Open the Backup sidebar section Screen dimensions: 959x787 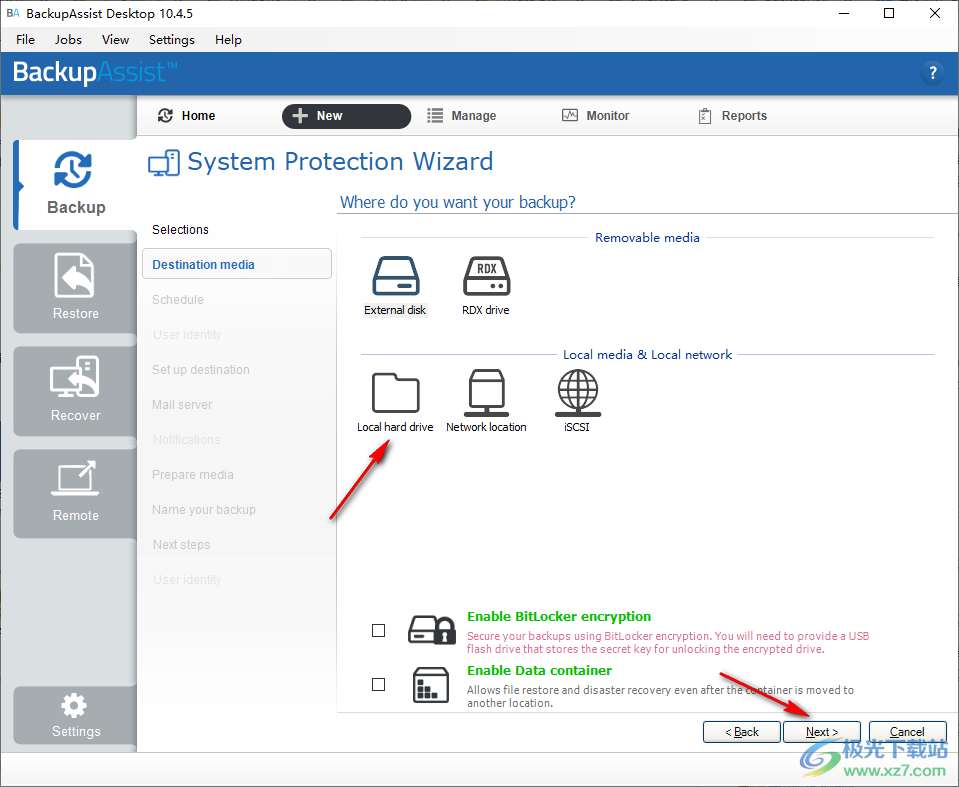click(76, 184)
